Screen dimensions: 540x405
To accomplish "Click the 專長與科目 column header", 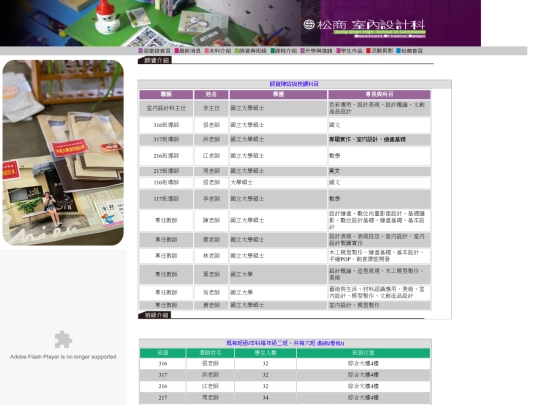I will click(379, 94).
